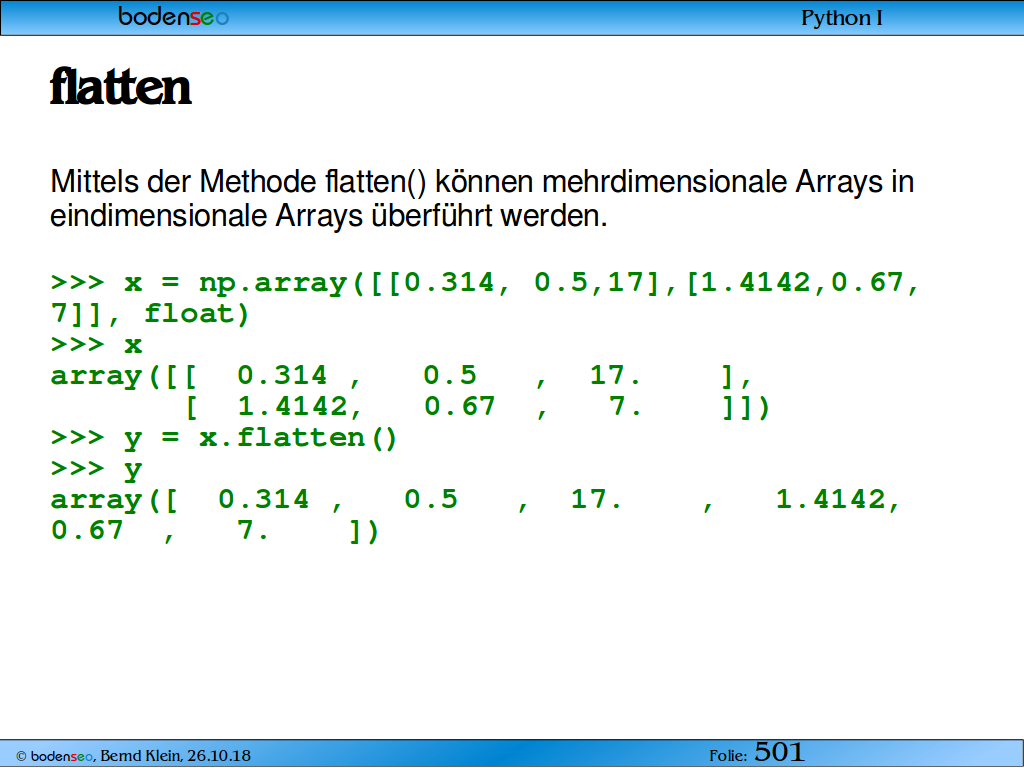Click the 'Folie:' label in footer

pyautogui.click(x=728, y=756)
